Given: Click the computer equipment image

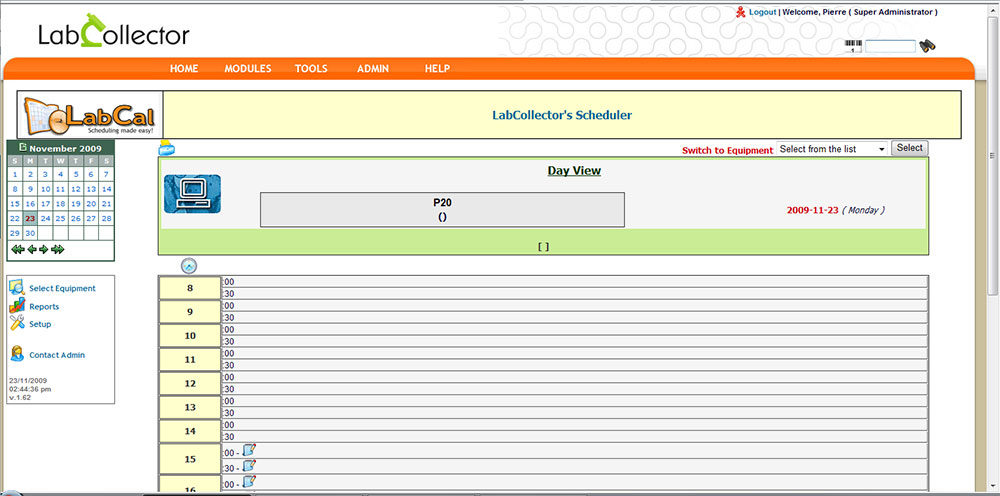Looking at the screenshot, I should click(x=193, y=194).
